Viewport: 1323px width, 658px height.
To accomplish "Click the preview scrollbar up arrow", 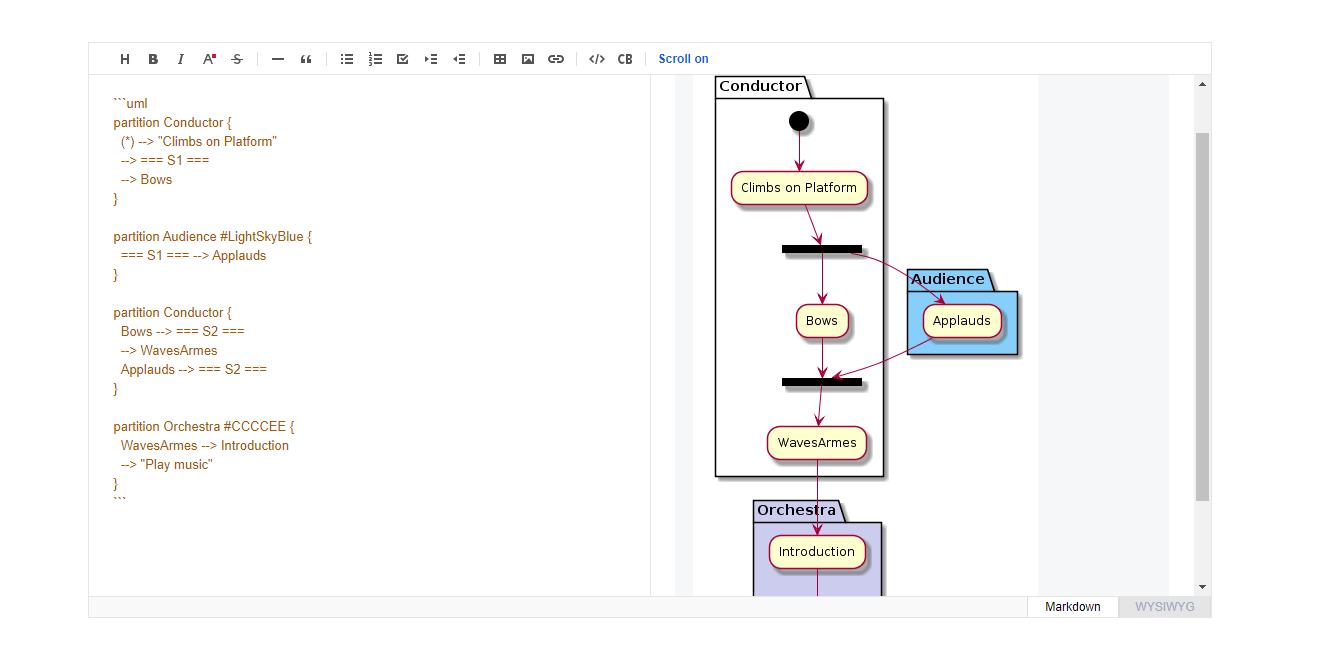I will [1202, 84].
